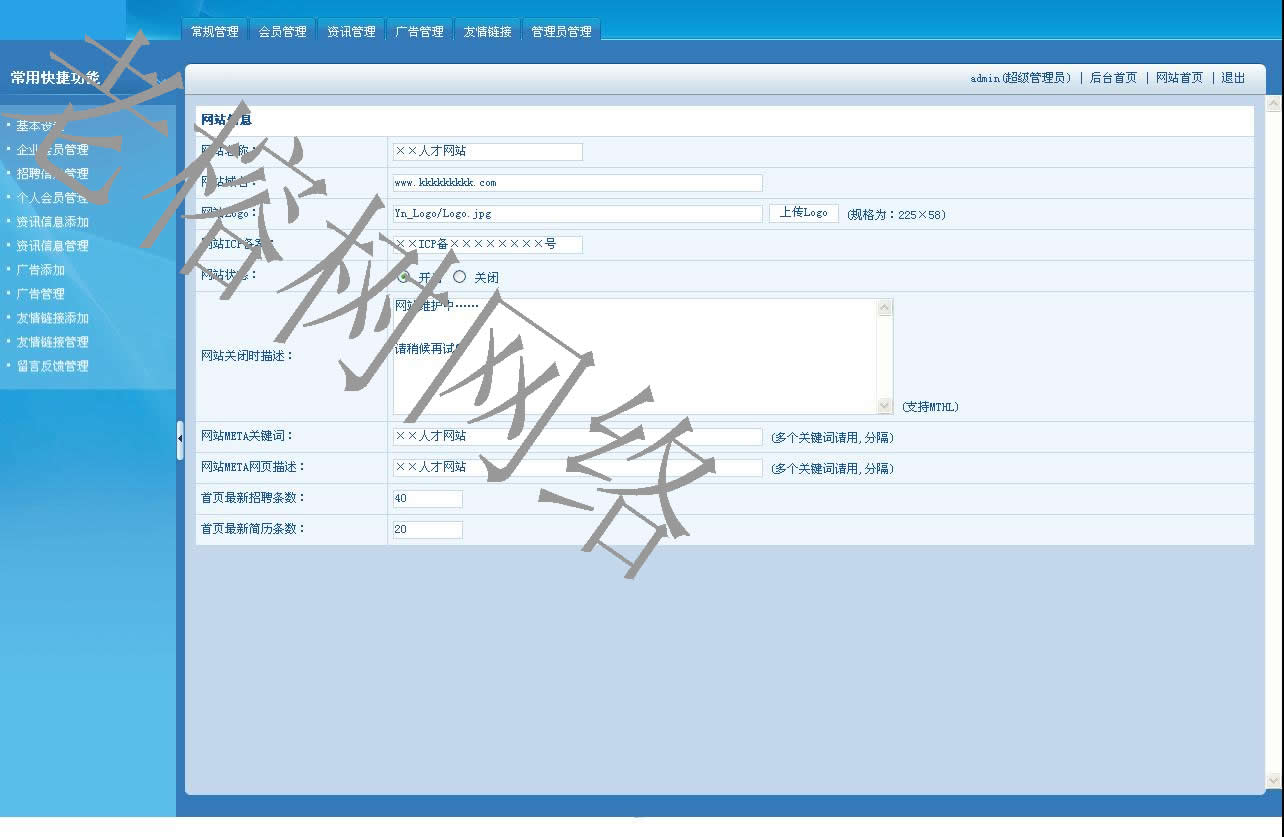The width and height of the screenshot is (1284, 837).
Task: Open the 资讯管理 tab
Action: click(351, 31)
